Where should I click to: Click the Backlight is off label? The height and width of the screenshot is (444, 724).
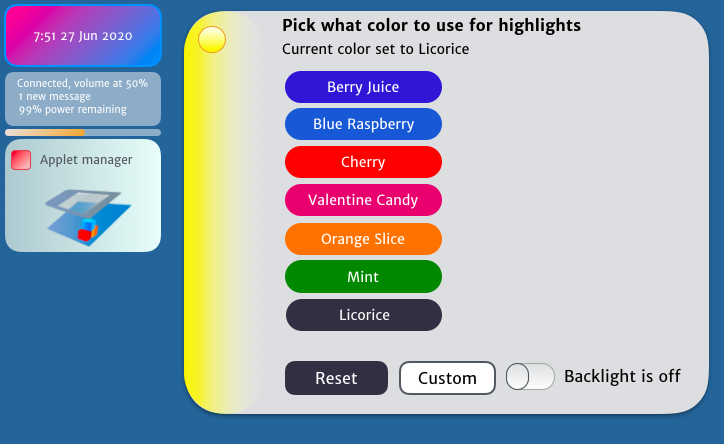point(622,376)
